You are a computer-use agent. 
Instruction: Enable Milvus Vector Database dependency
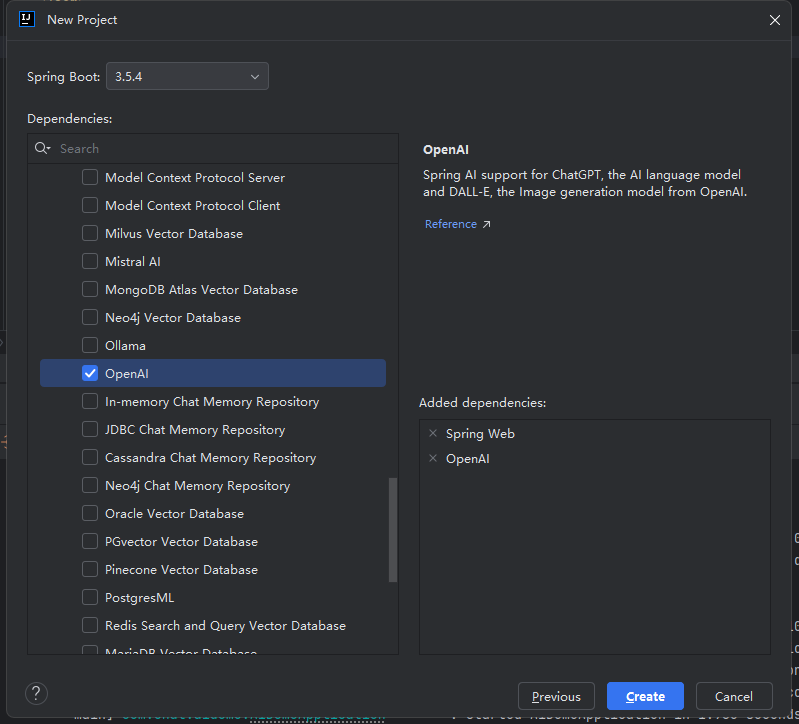[90, 233]
